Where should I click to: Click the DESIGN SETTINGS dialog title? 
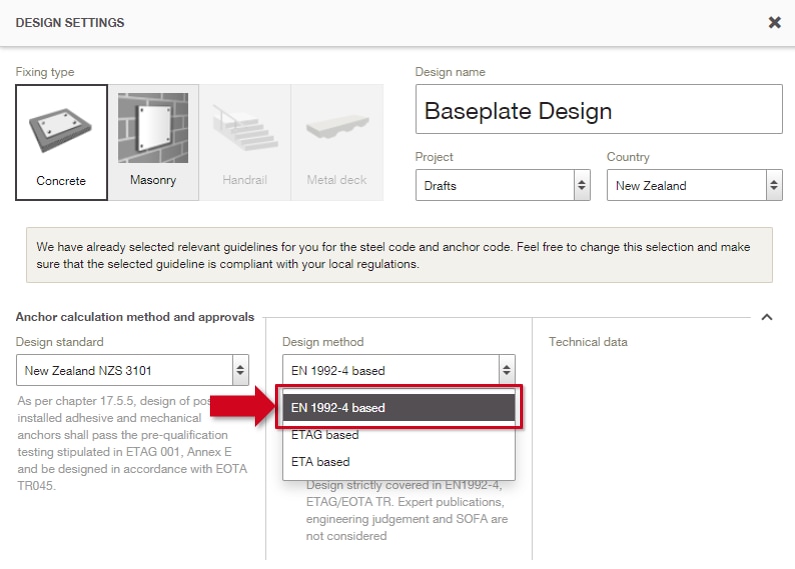70,23
